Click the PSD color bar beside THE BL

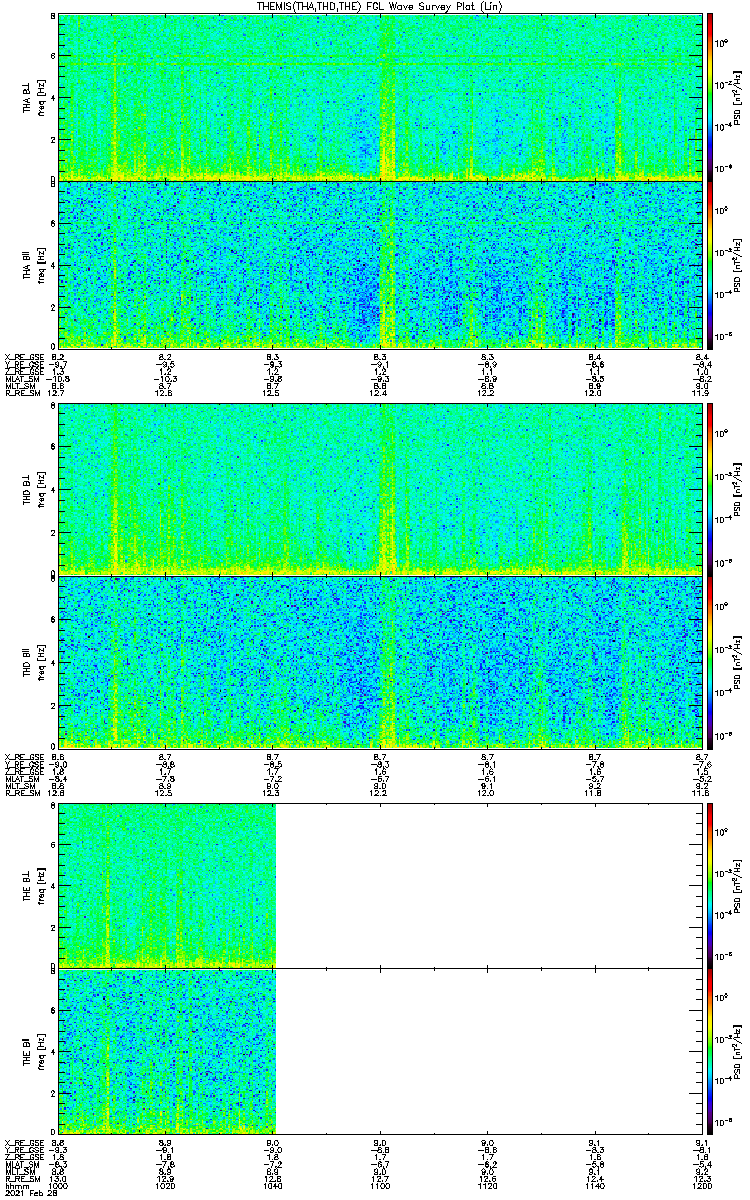(x=711, y=885)
